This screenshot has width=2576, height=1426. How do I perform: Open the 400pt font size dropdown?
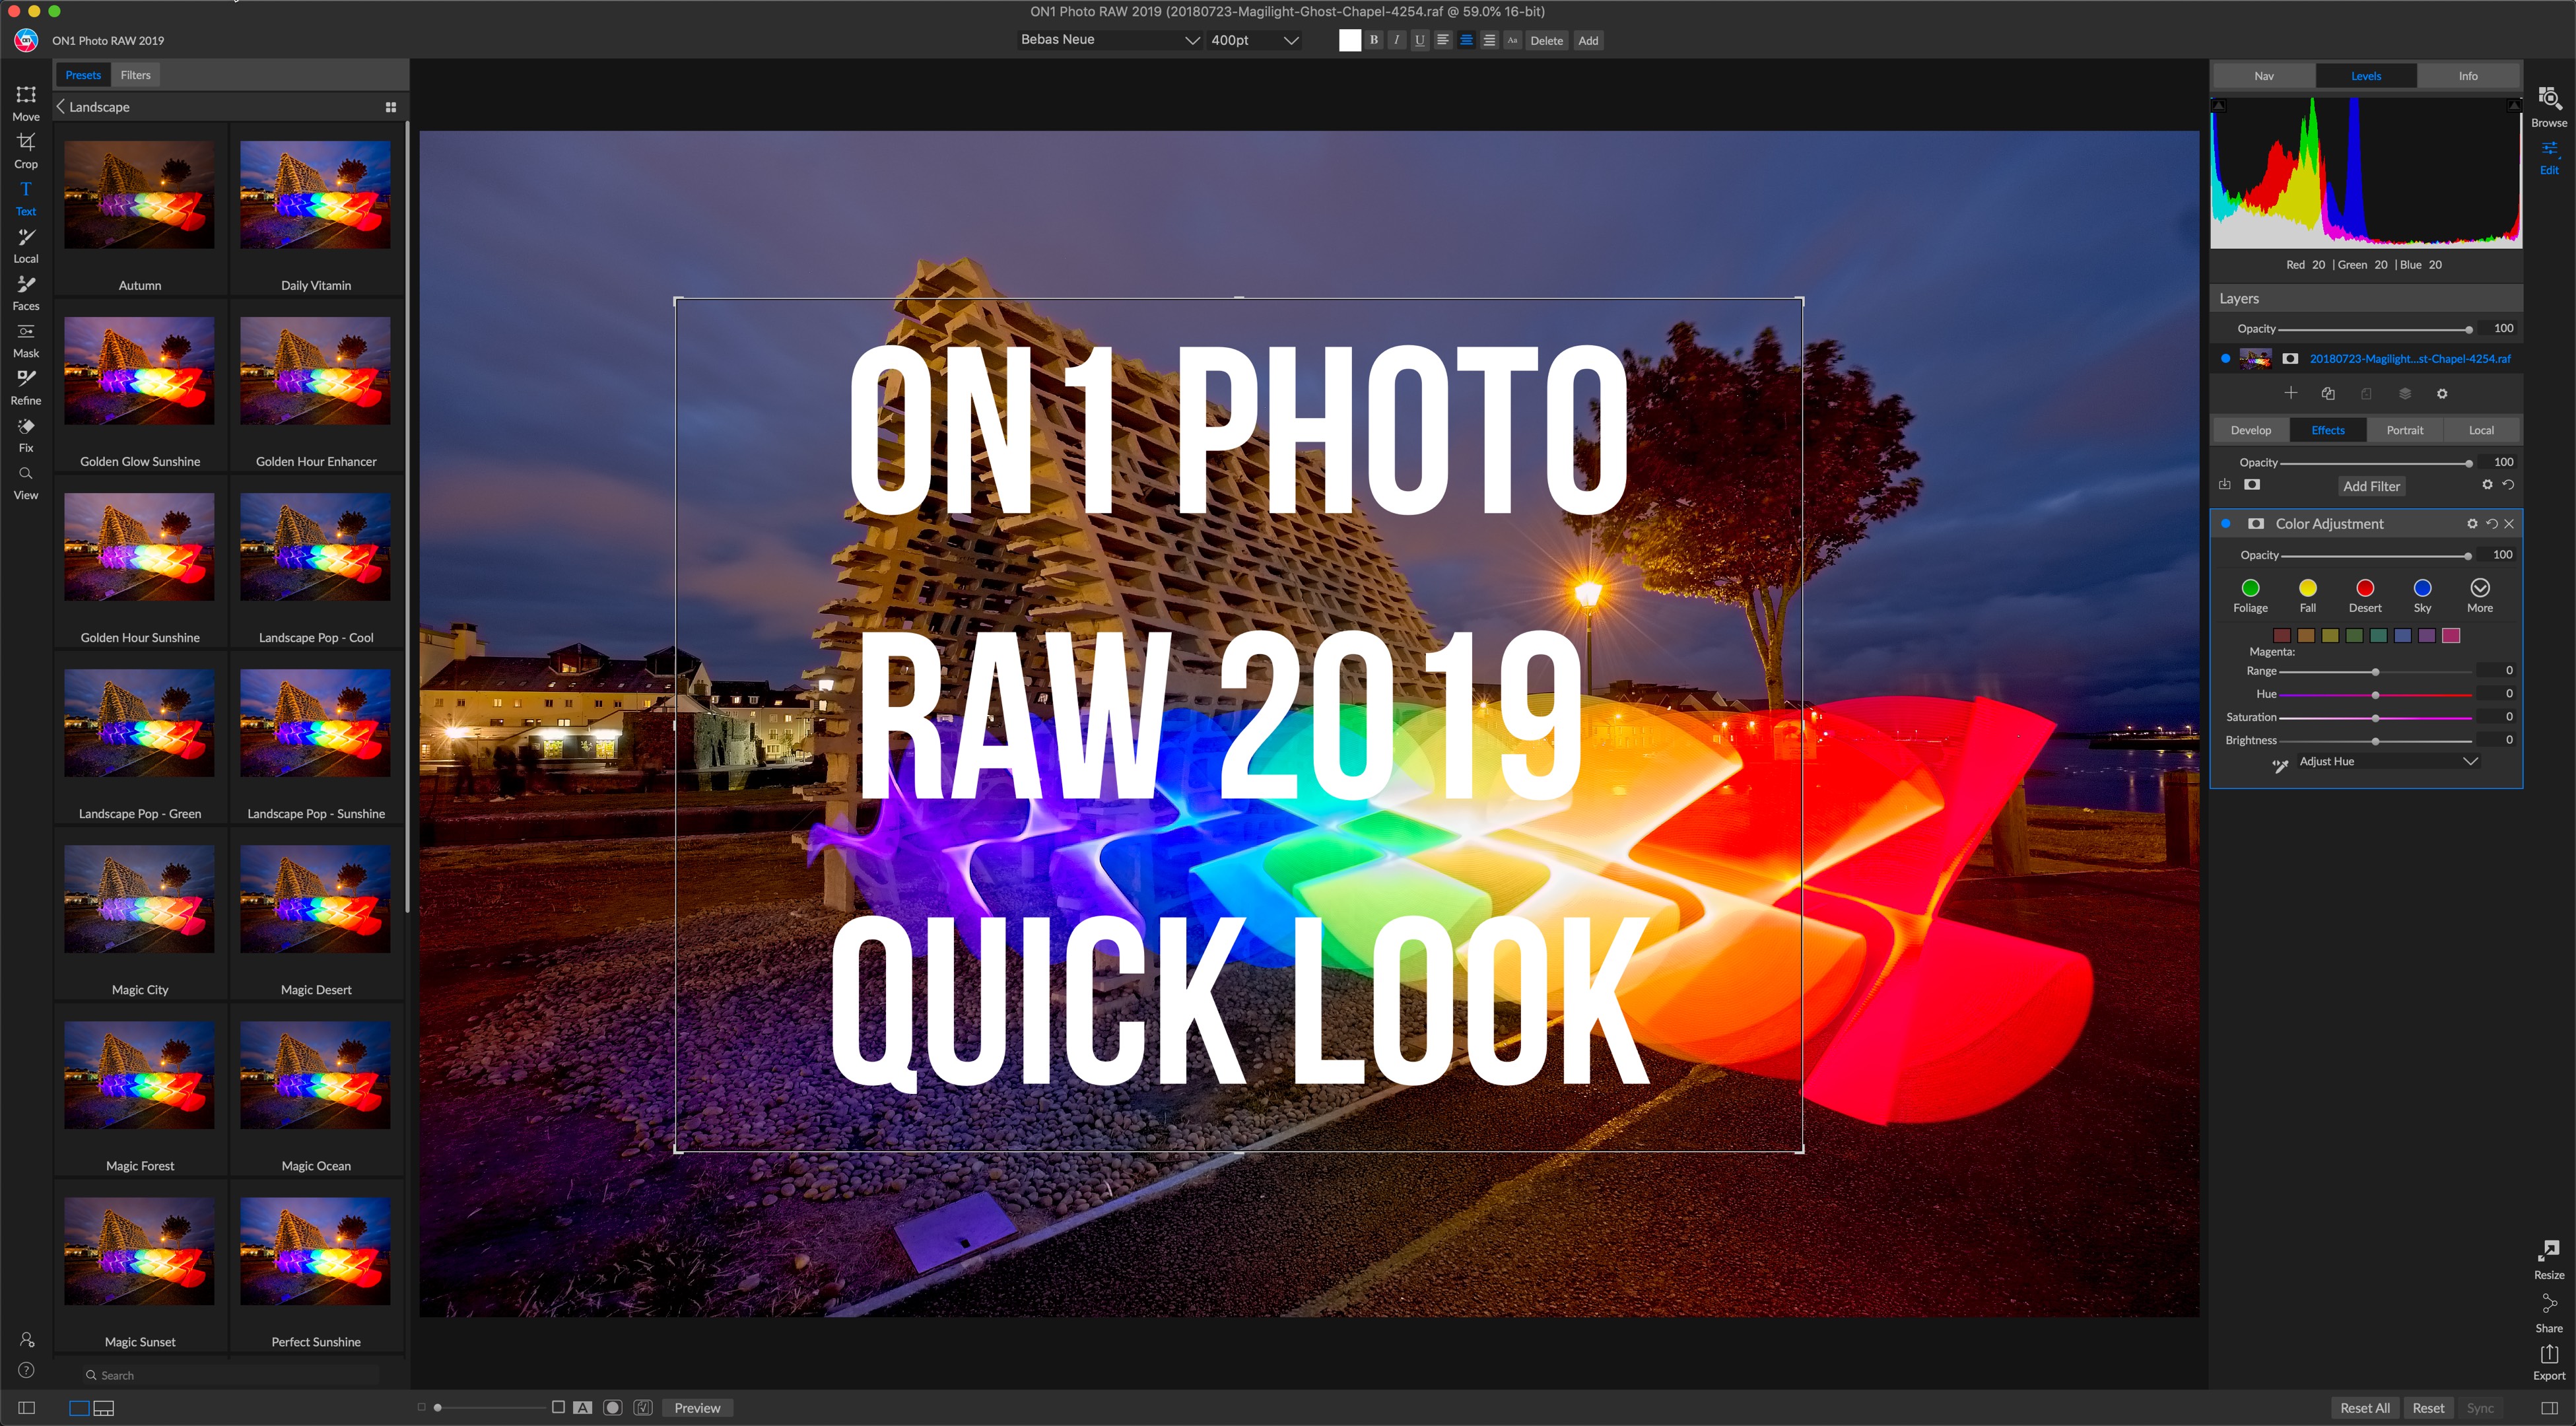coord(1254,40)
